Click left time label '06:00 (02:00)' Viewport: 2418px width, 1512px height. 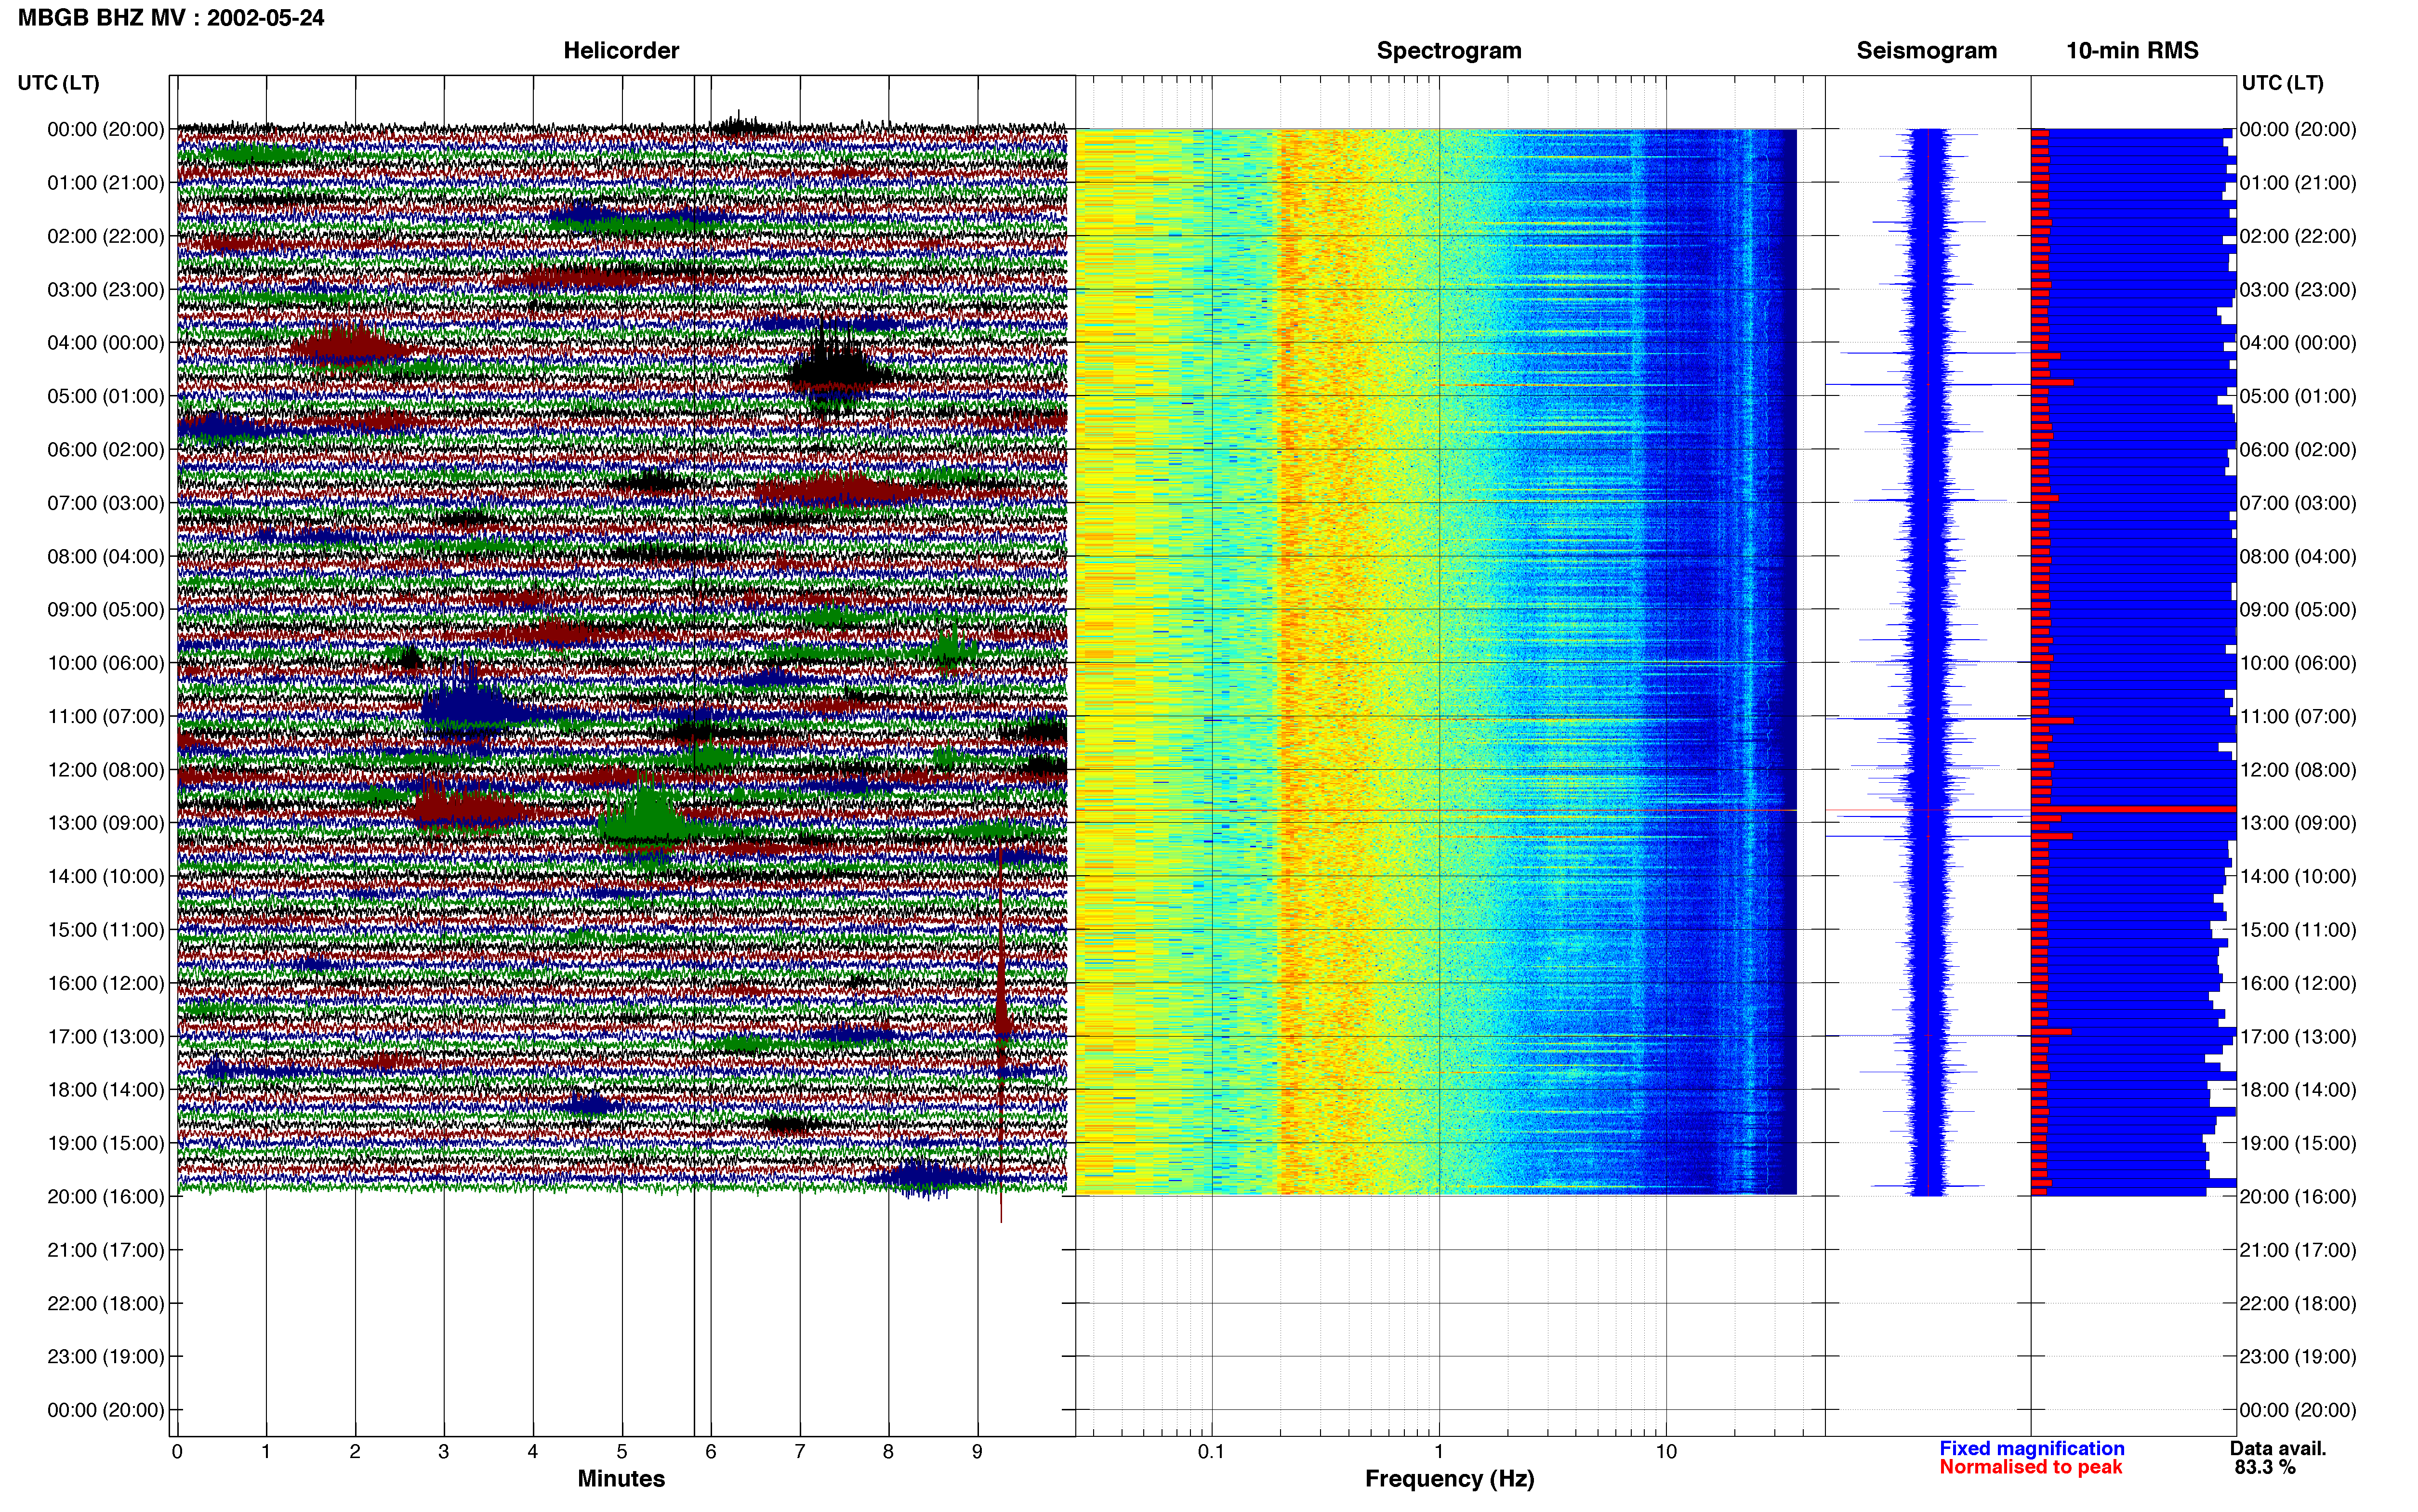[x=106, y=449]
